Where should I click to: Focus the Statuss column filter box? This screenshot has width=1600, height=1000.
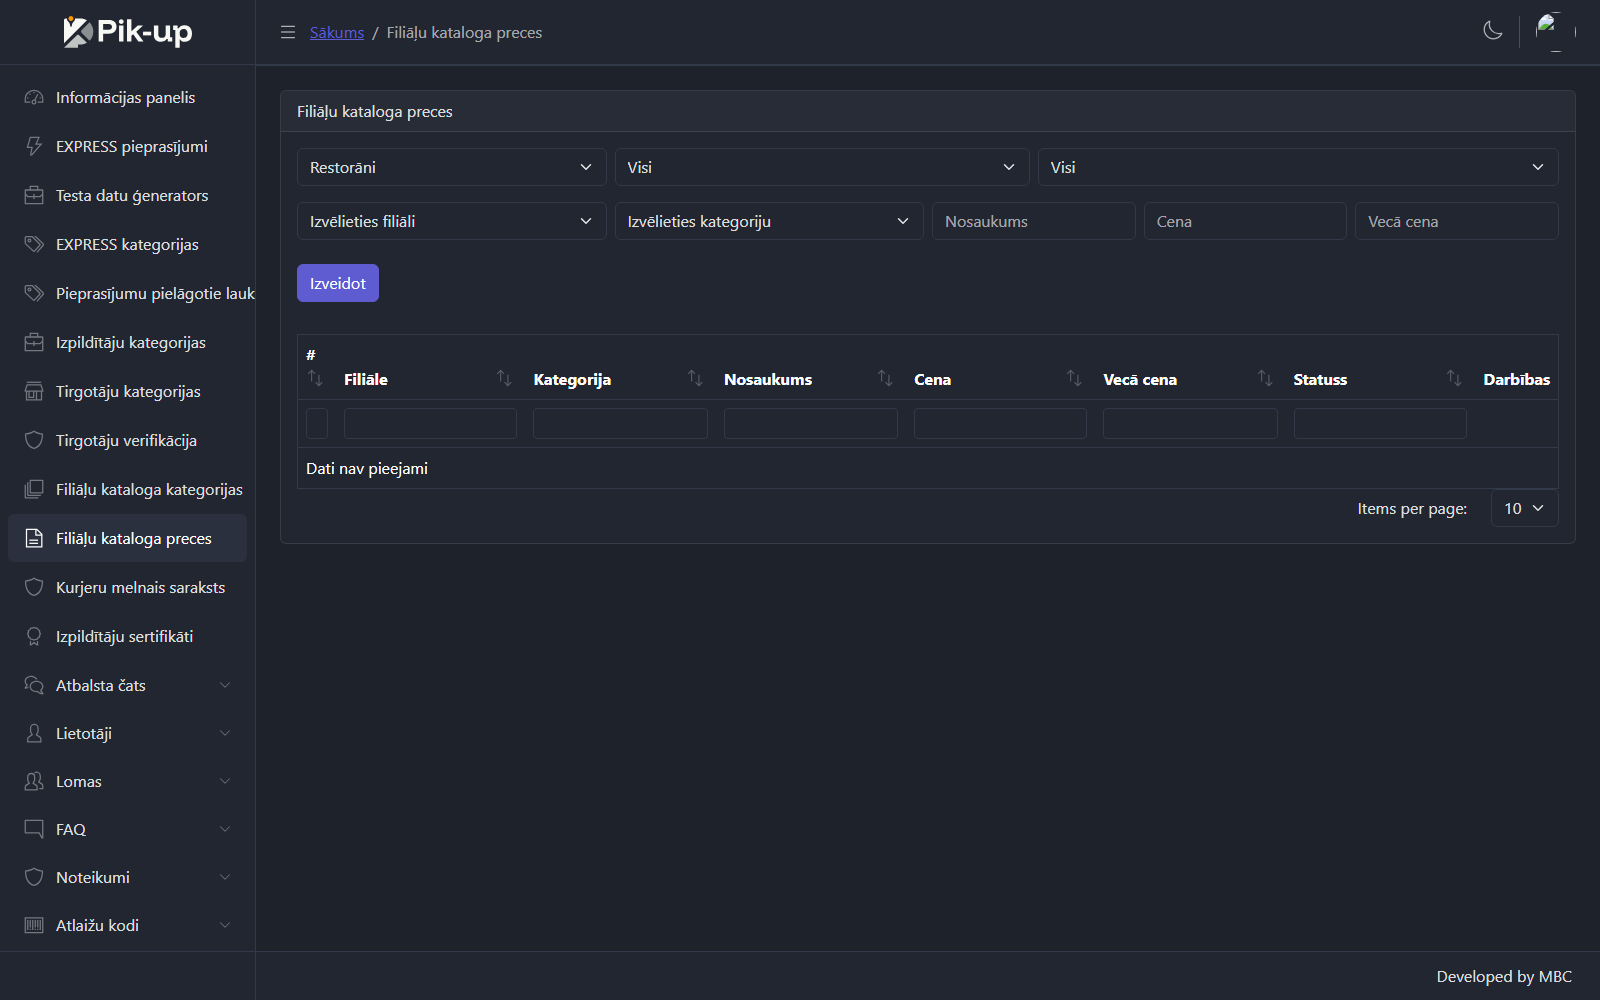click(1380, 423)
